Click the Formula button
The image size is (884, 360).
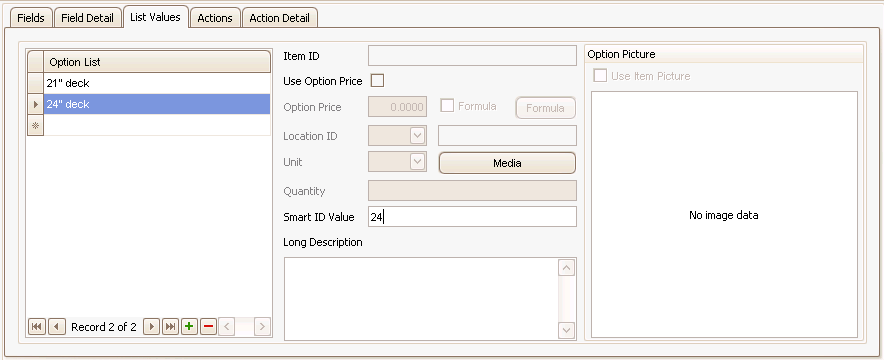545,108
